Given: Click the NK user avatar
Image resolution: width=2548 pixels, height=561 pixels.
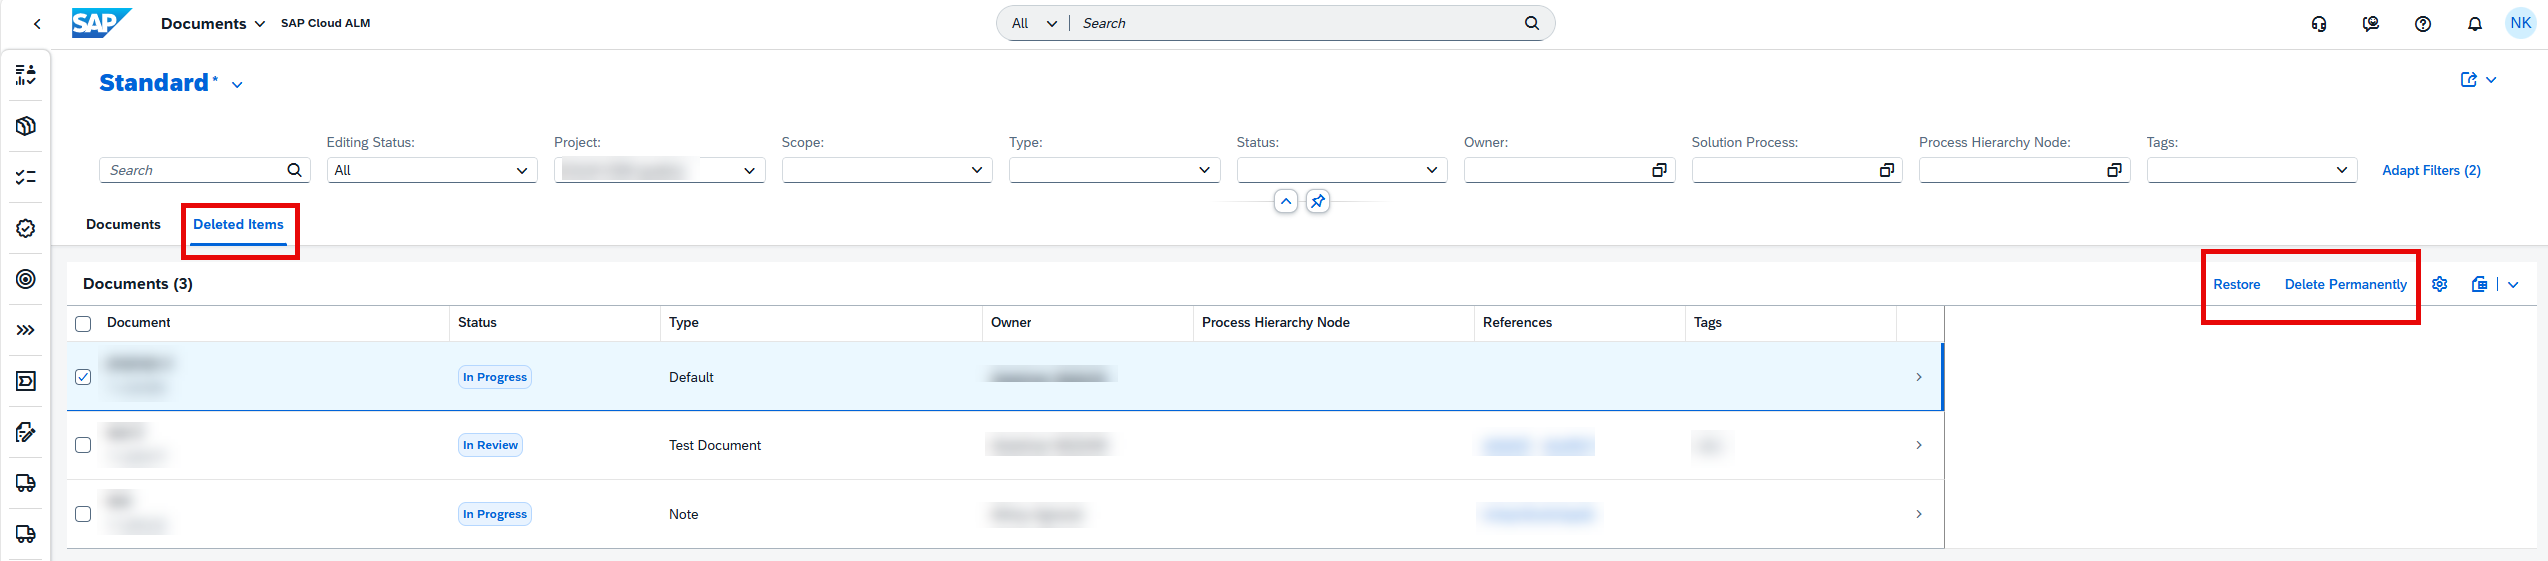Looking at the screenshot, I should coord(2520,24).
